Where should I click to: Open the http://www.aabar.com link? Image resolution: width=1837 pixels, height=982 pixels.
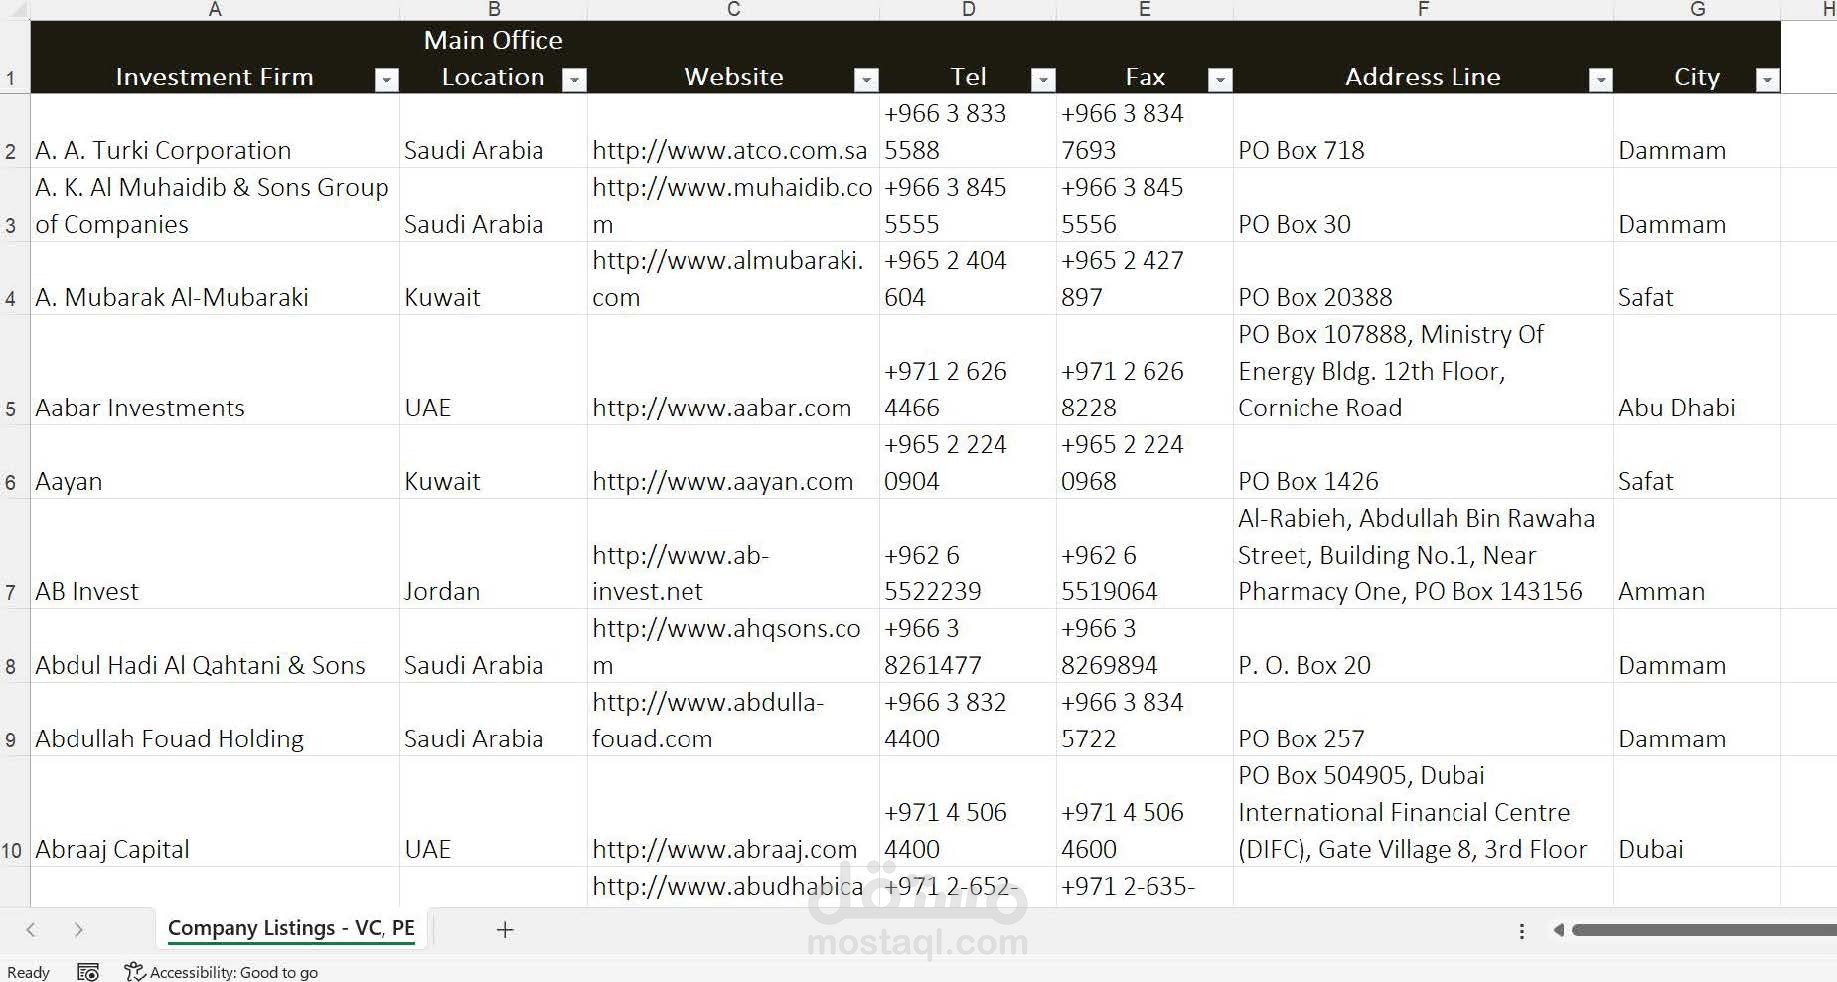click(x=721, y=408)
